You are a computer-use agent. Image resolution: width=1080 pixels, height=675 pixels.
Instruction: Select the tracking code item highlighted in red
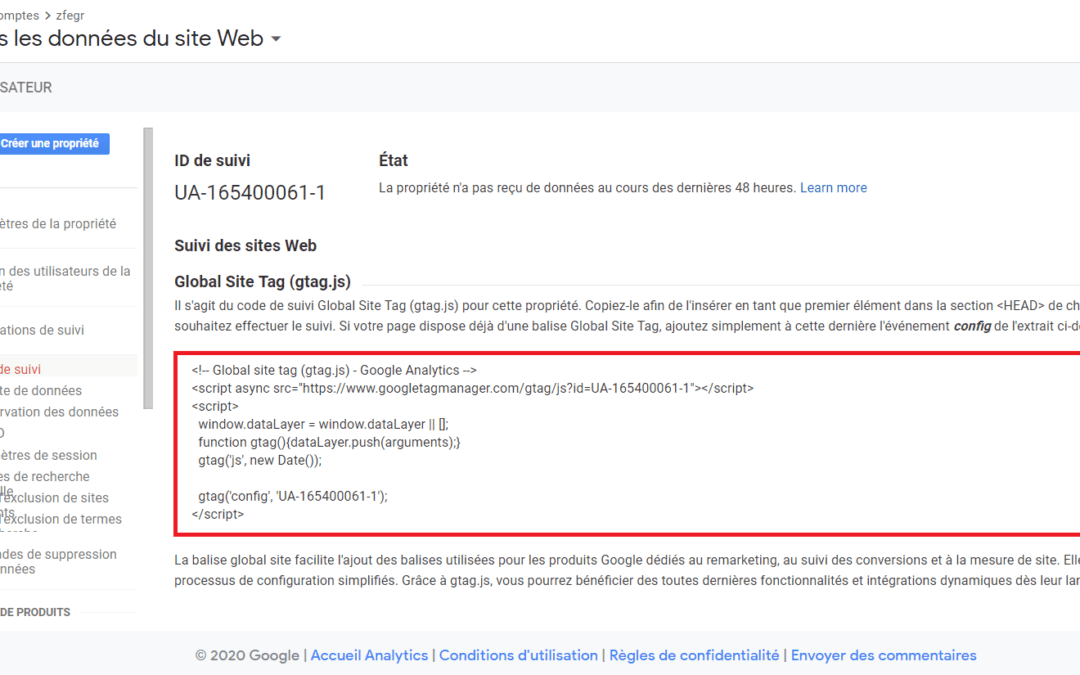click(21, 369)
